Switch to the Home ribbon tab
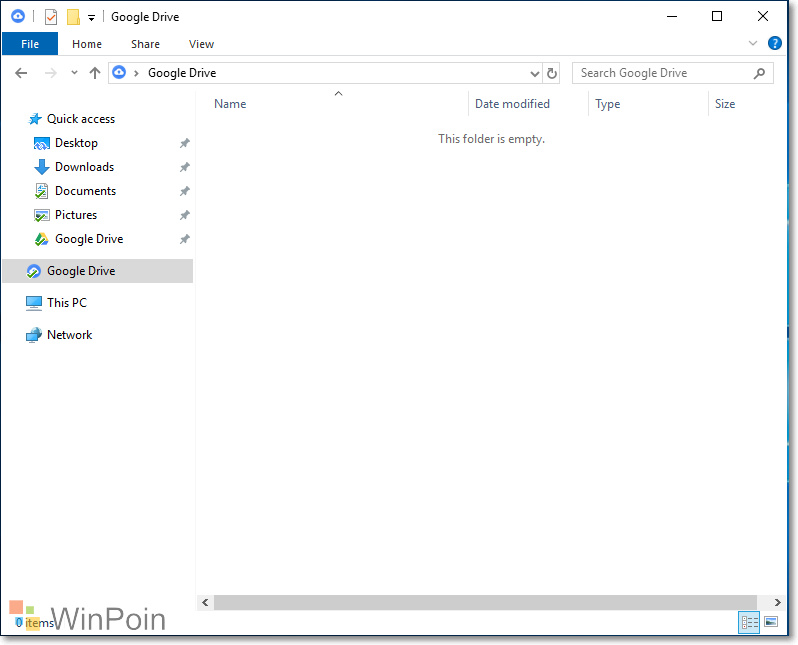This screenshot has height=645, width=798. (x=87, y=44)
